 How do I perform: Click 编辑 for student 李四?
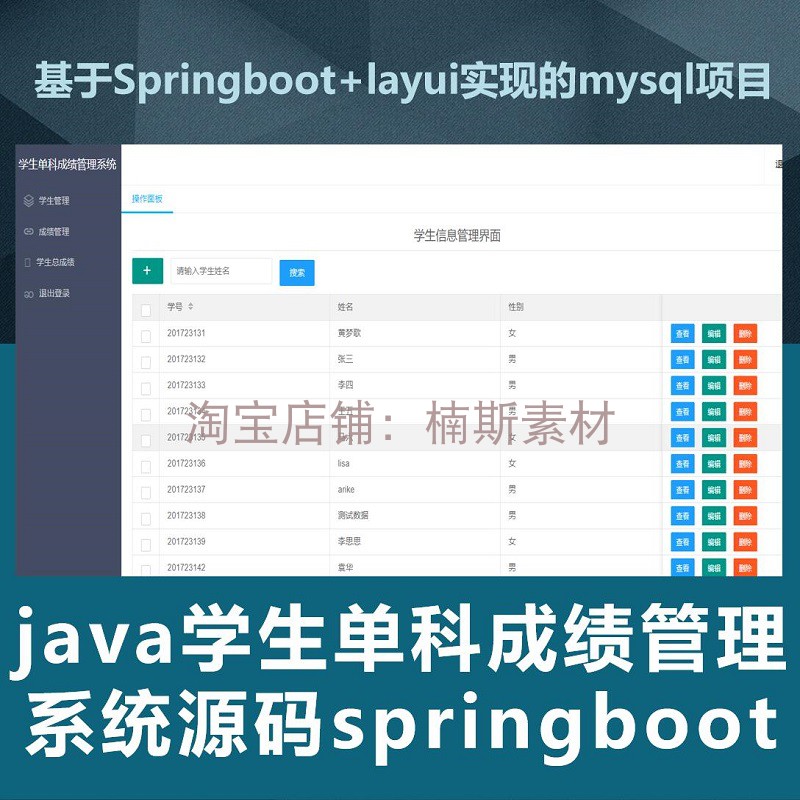pos(714,386)
